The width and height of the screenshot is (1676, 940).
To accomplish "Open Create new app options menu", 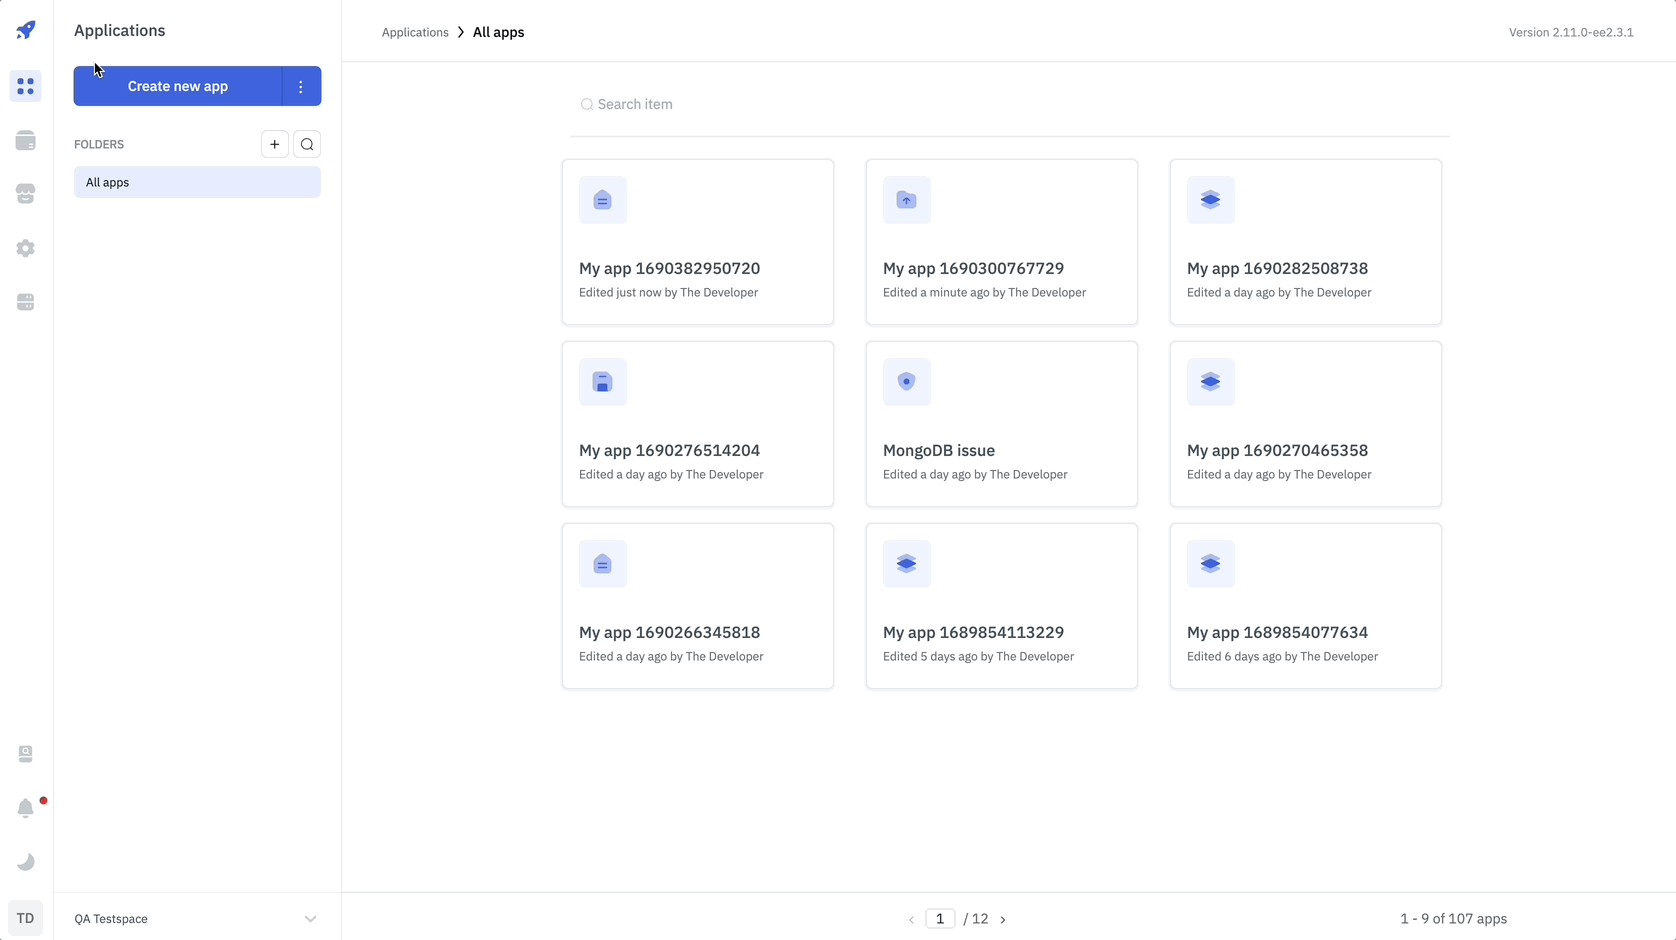I will pyautogui.click(x=301, y=86).
